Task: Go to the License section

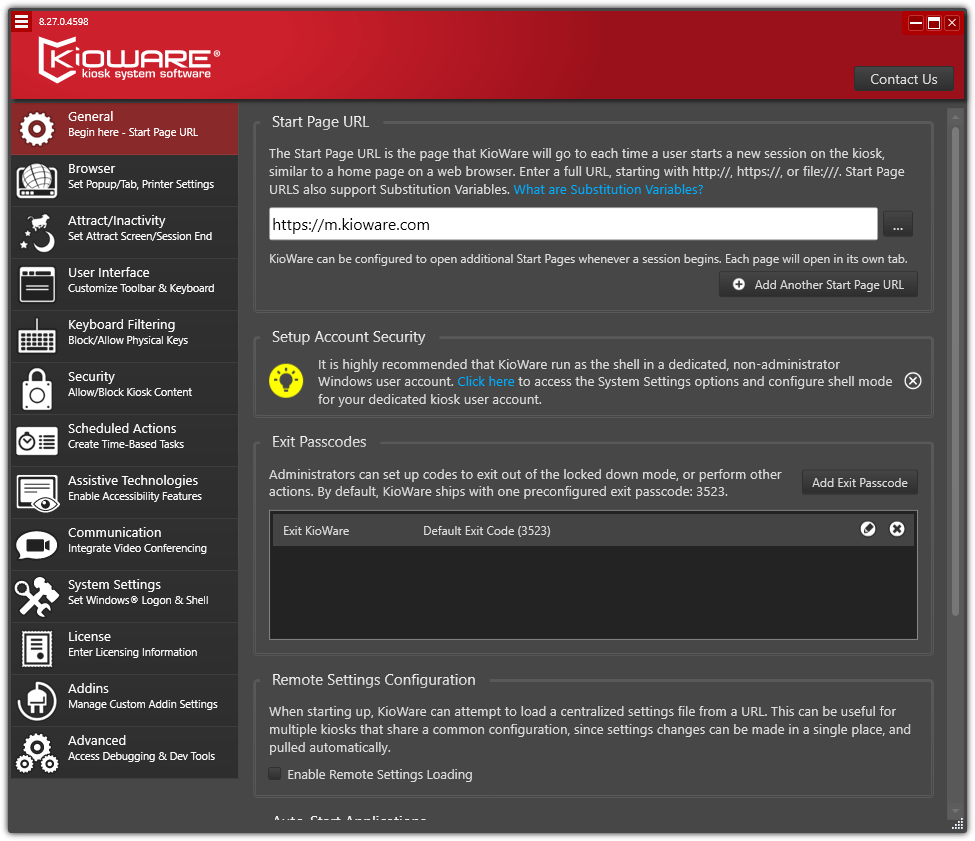Action: tap(124, 650)
